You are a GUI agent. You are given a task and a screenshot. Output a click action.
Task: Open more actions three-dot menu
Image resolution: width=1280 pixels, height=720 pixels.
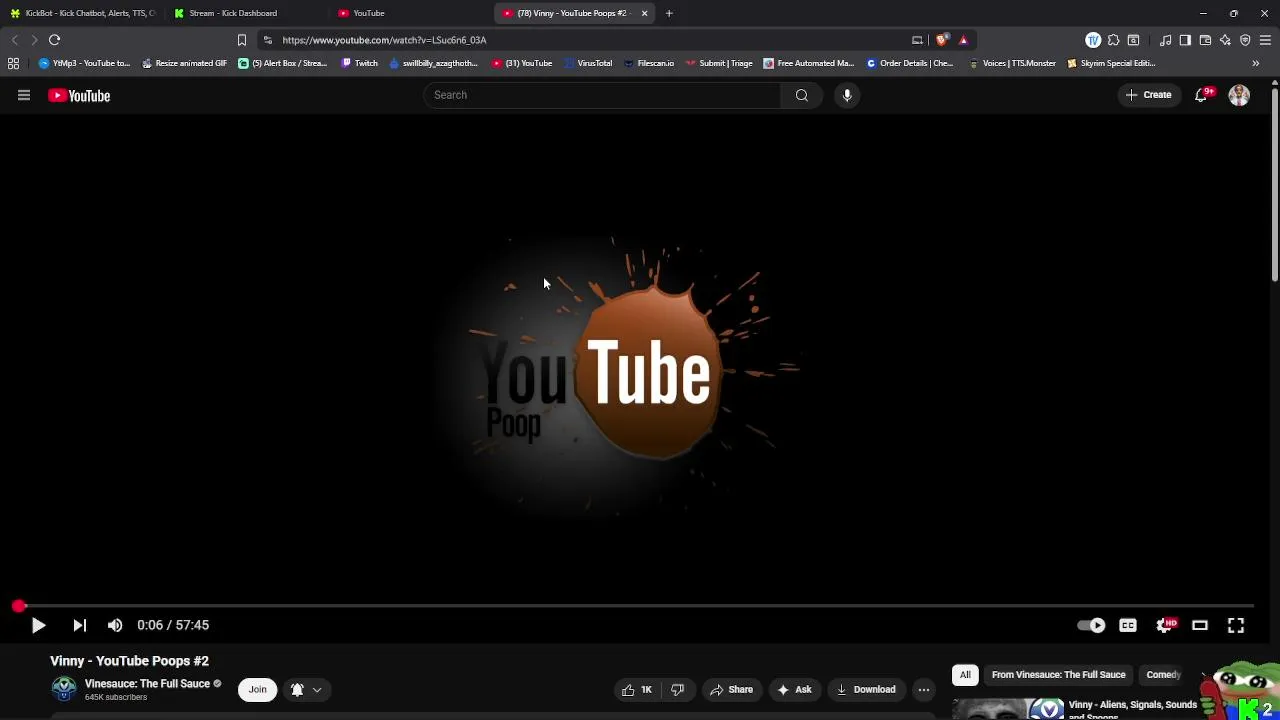tap(924, 689)
